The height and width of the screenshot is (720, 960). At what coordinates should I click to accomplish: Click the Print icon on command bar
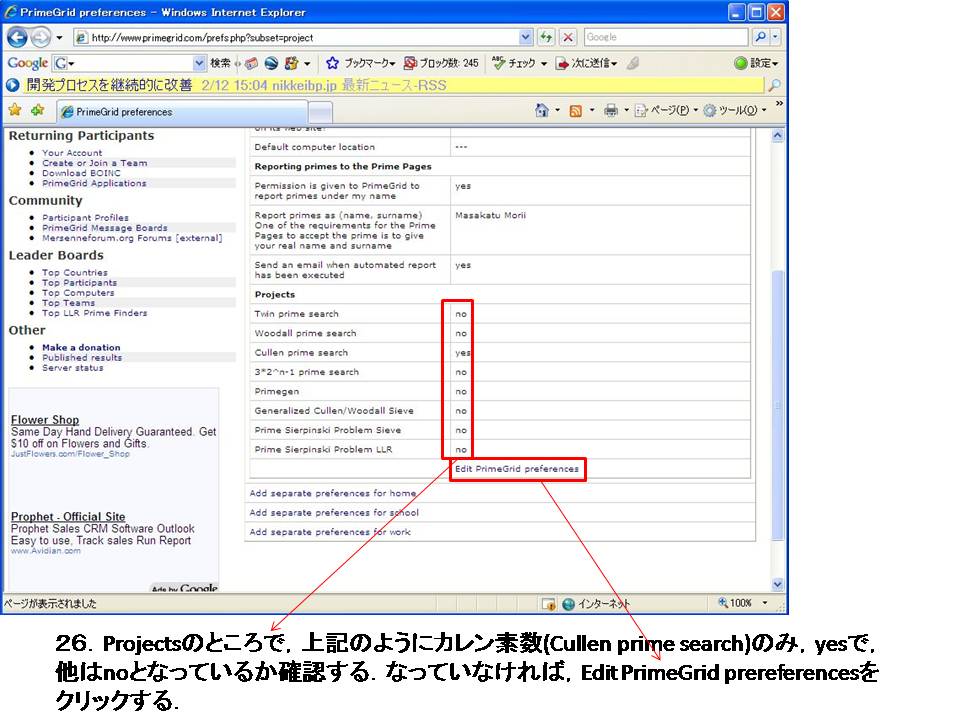[610, 110]
